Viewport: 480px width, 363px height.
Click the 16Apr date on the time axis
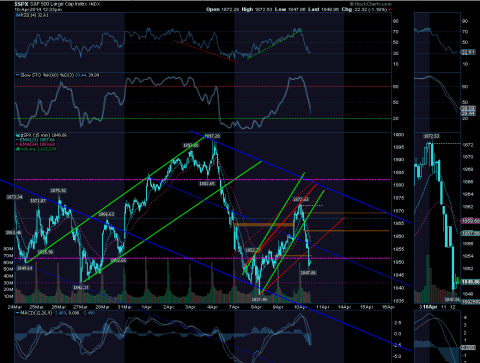click(388, 307)
